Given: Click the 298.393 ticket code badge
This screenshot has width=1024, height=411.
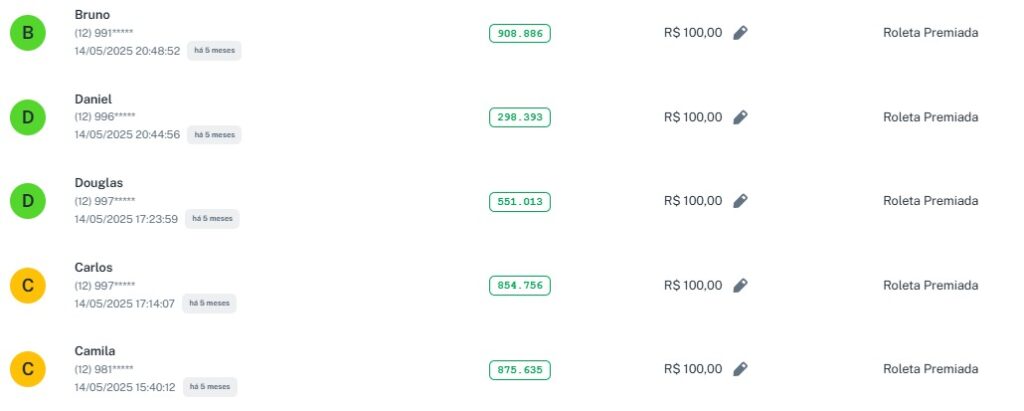Looking at the screenshot, I should (x=520, y=117).
